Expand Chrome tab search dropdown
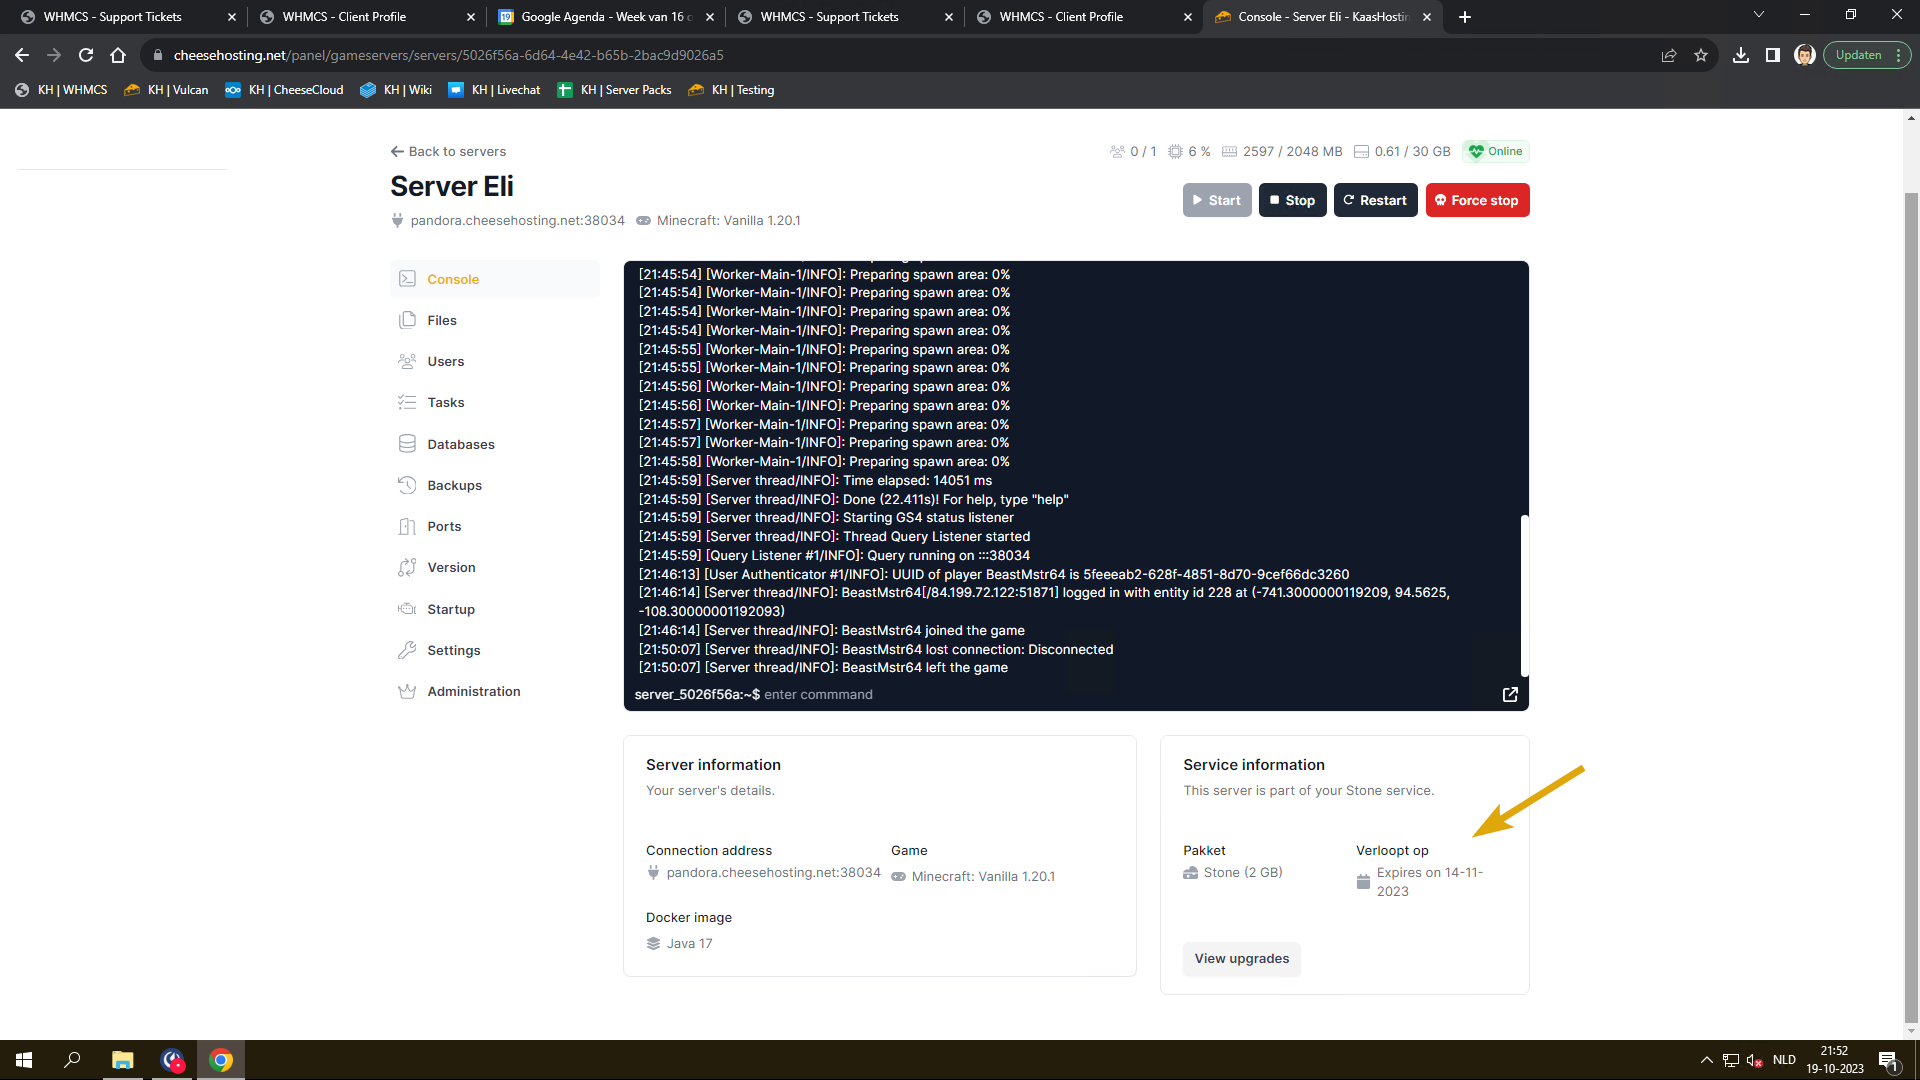This screenshot has width=1920, height=1080. pyautogui.click(x=1758, y=15)
